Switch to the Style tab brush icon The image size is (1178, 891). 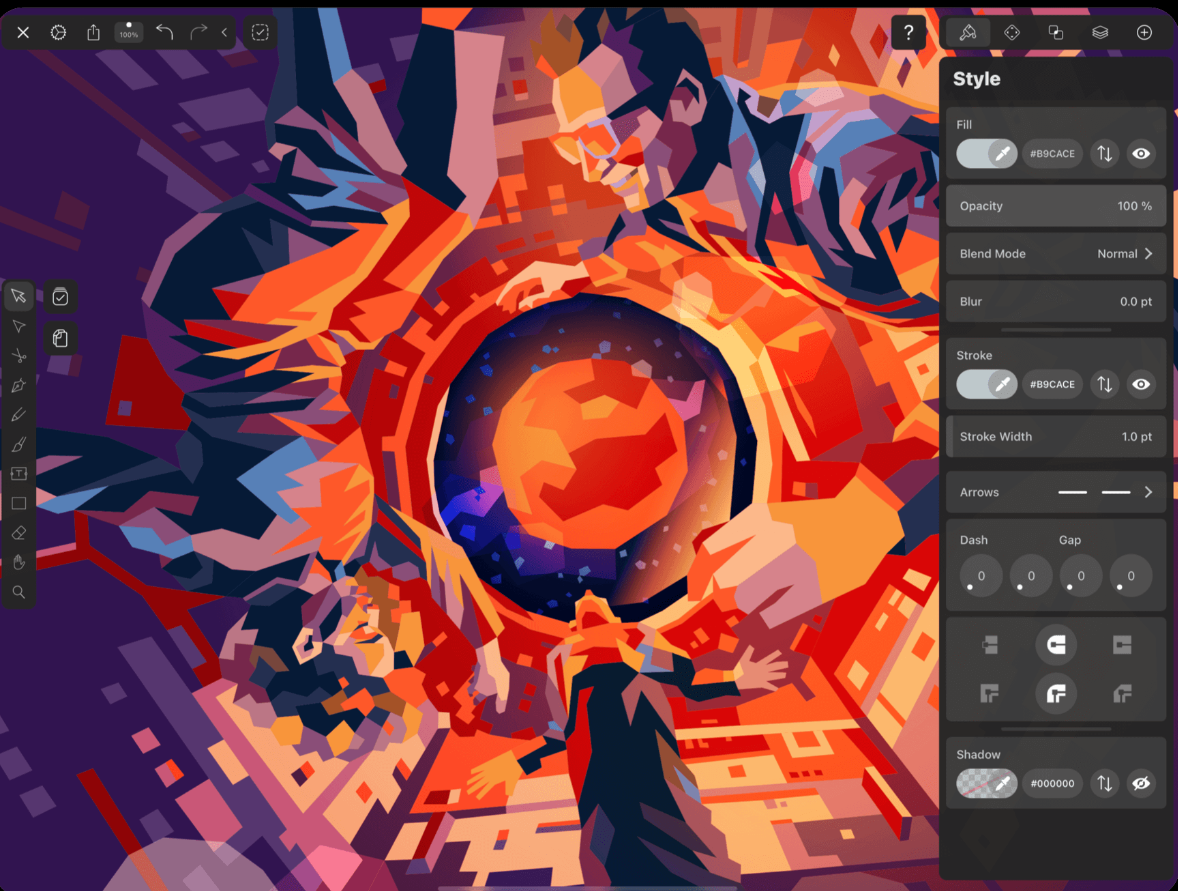pos(968,32)
